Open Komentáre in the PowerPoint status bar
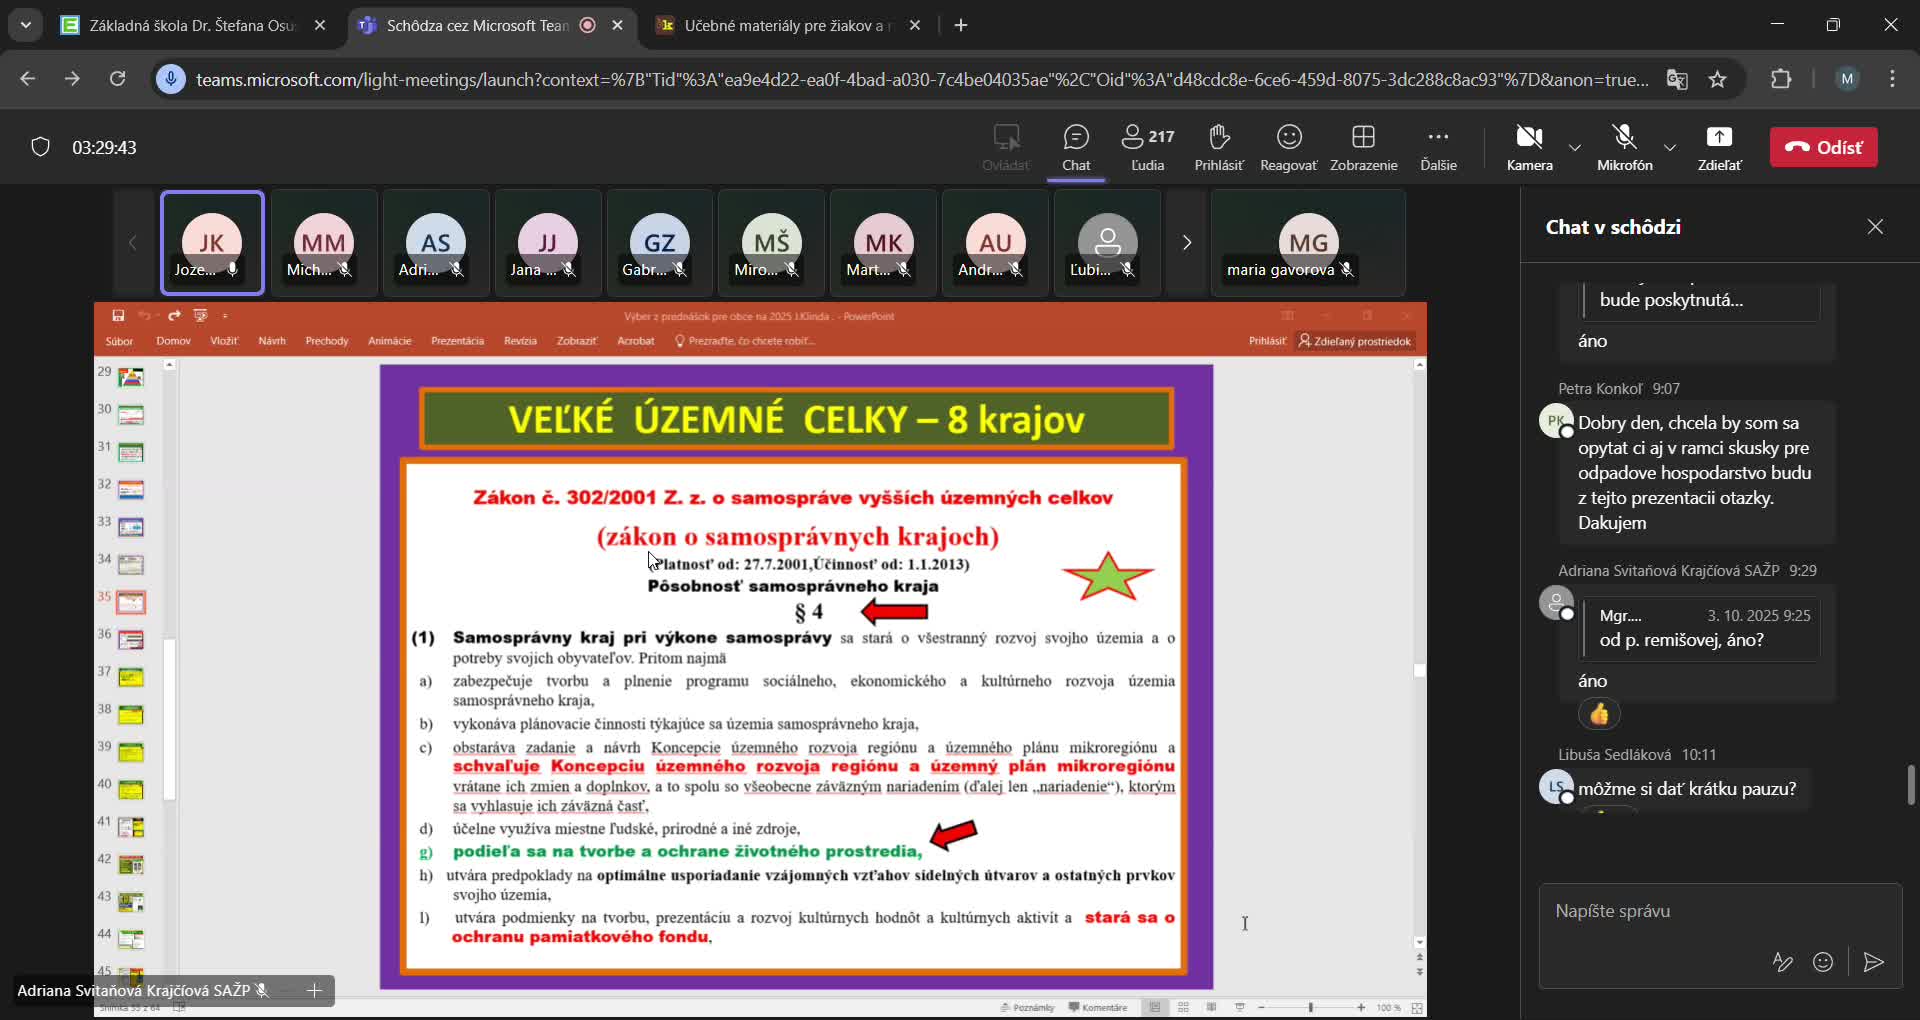1920x1020 pixels. [1098, 1007]
